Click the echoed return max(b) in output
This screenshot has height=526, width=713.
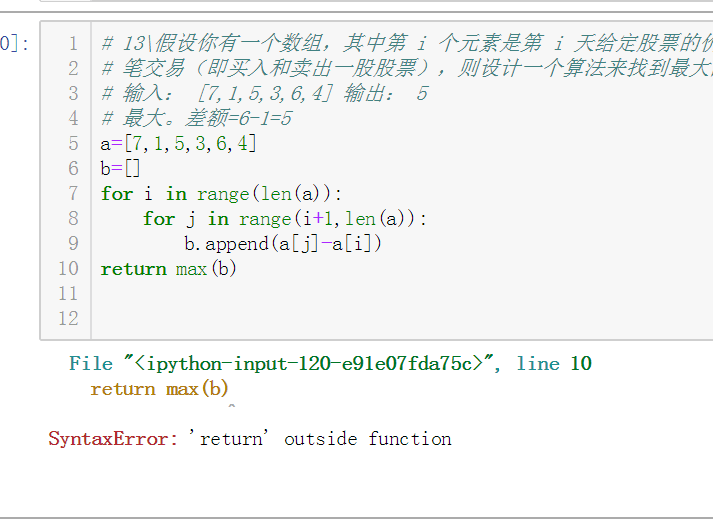click(159, 389)
